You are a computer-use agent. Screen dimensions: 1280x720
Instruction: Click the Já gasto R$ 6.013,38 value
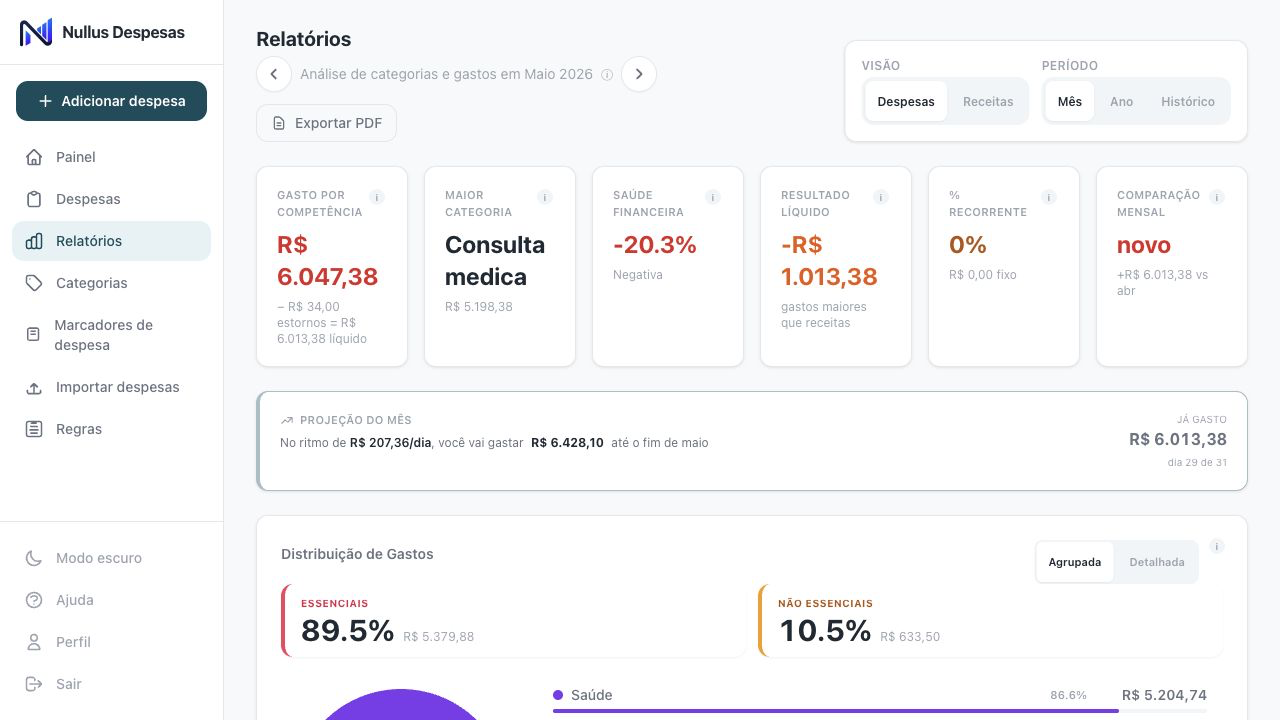(1178, 439)
